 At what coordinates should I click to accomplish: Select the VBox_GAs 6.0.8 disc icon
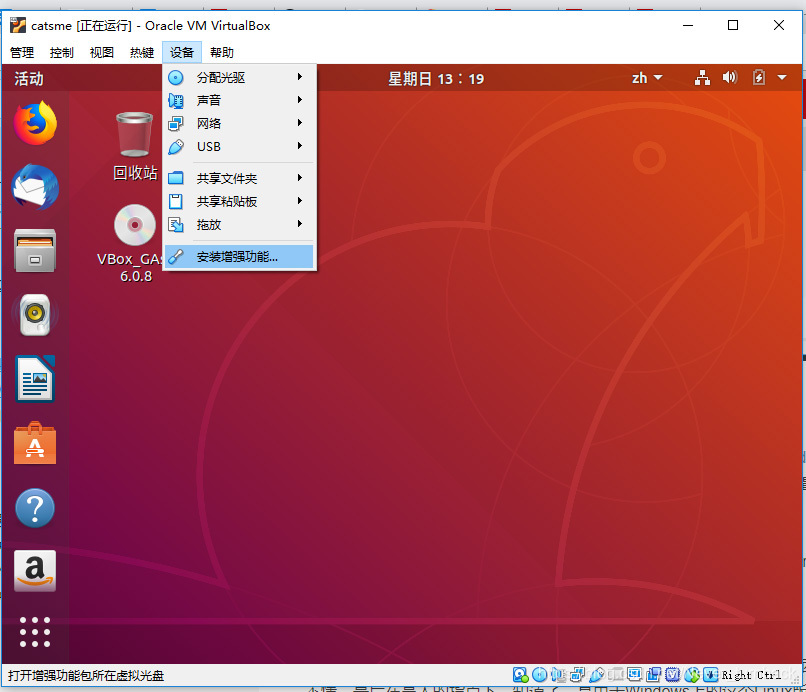click(x=135, y=244)
